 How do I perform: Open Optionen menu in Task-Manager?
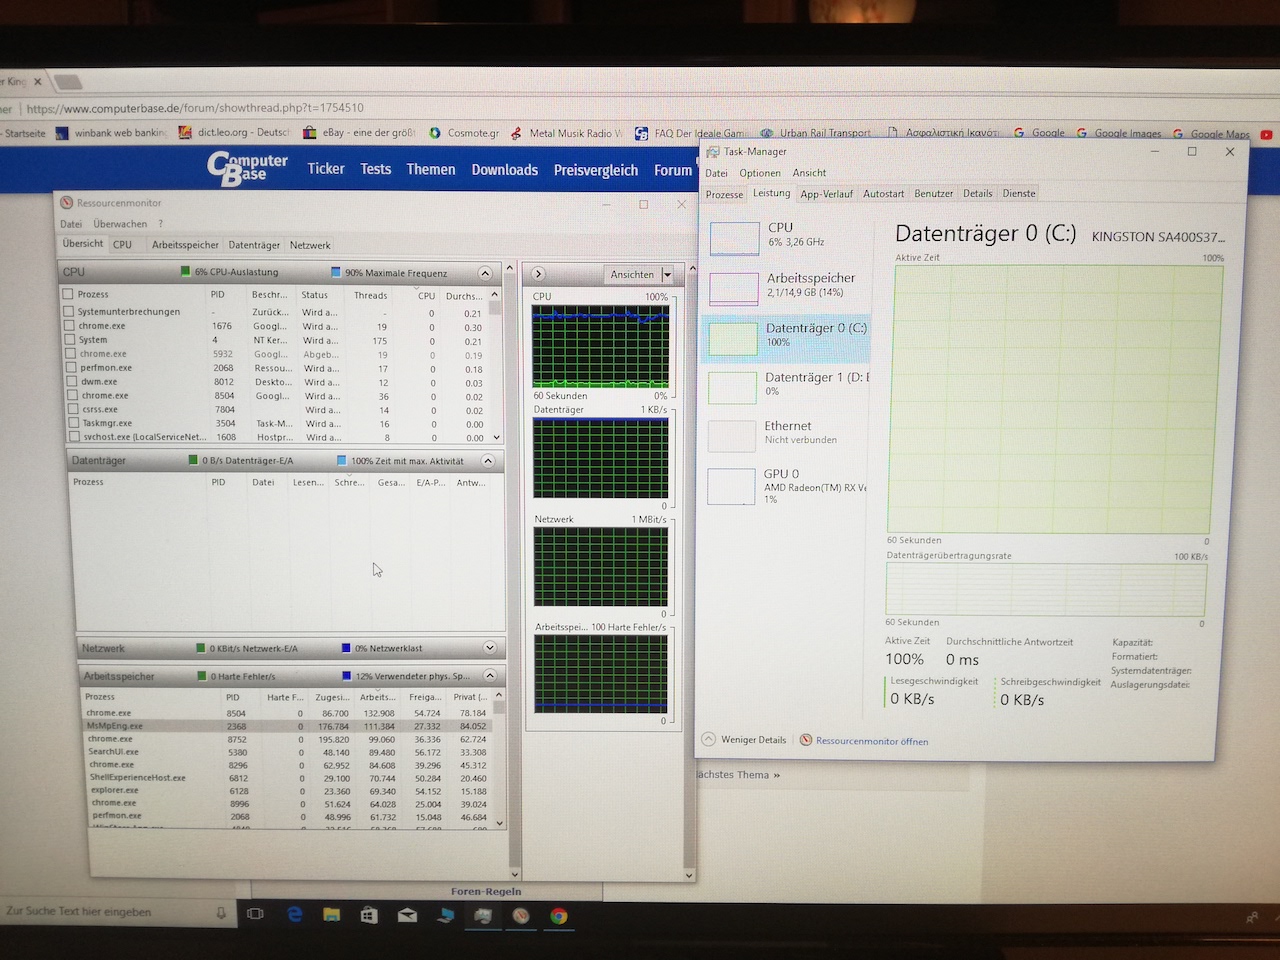click(760, 173)
